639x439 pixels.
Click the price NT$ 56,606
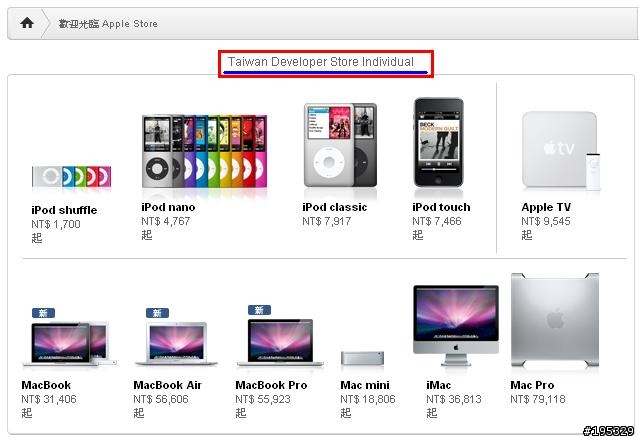pos(161,399)
